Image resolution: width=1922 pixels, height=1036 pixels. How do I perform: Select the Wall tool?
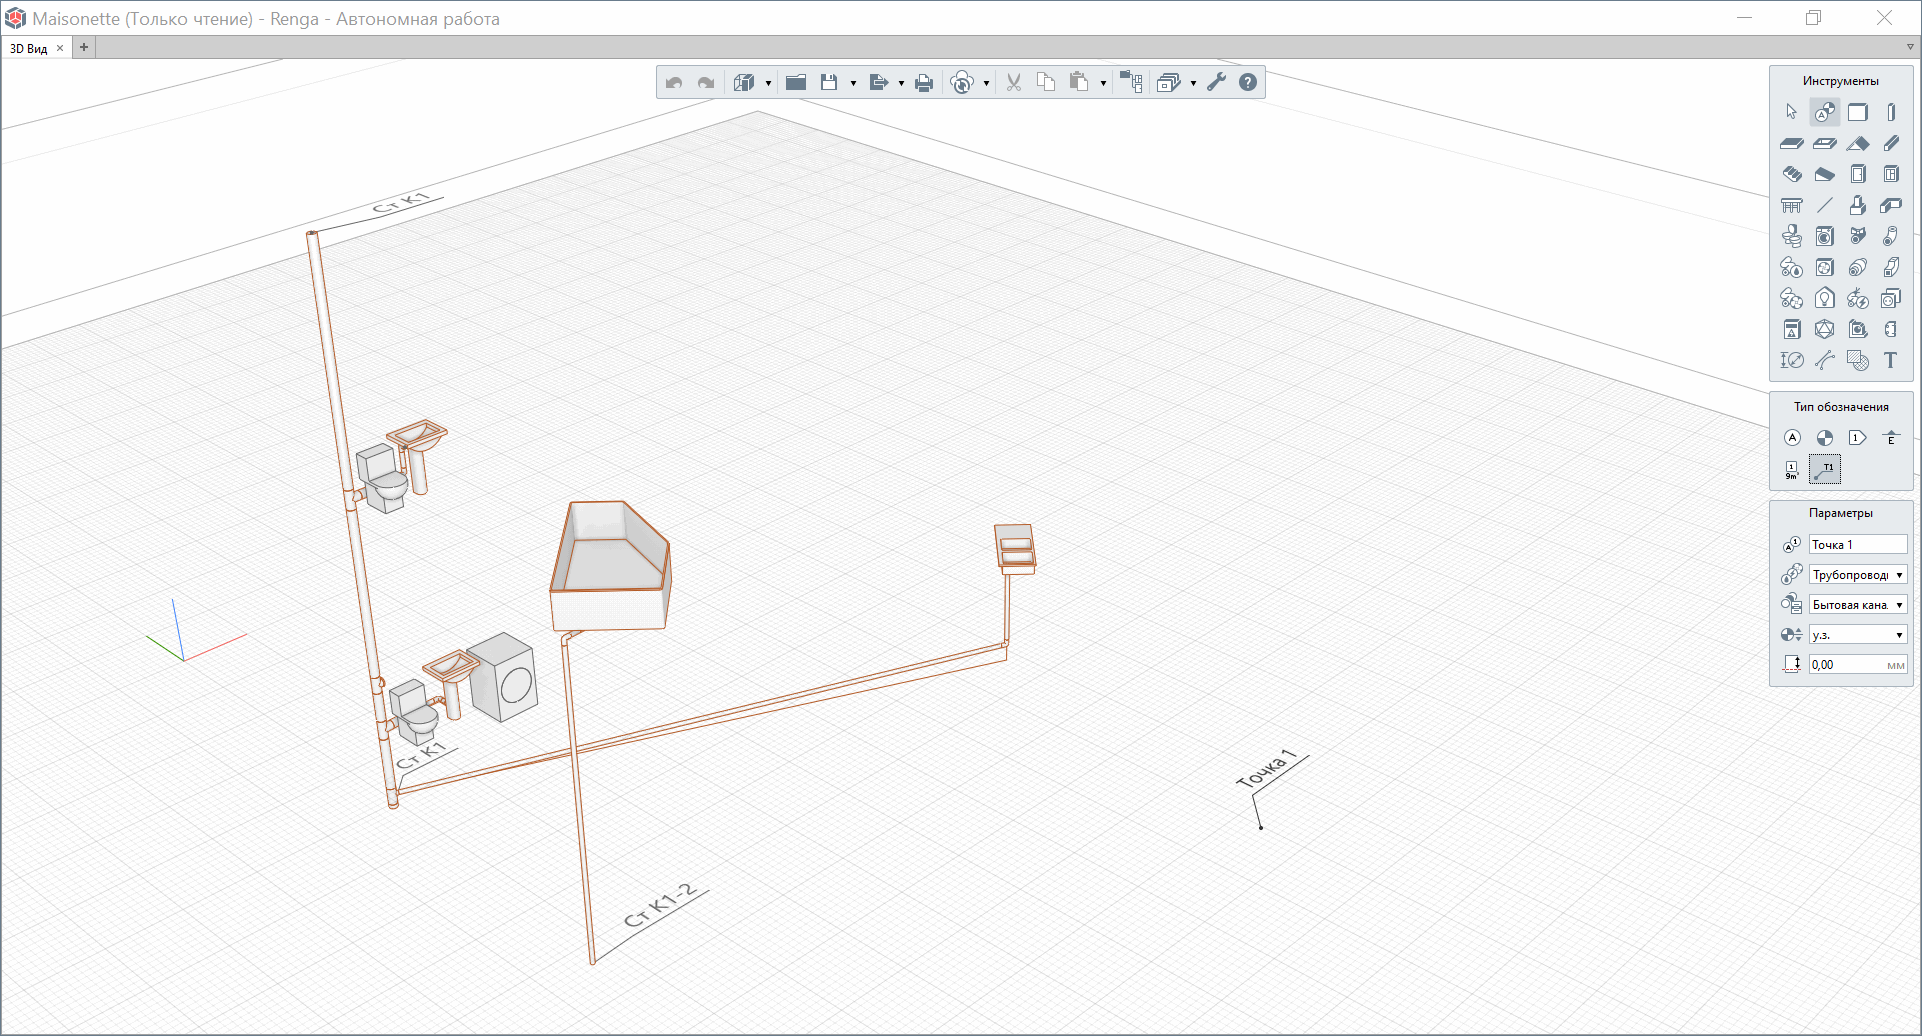(1858, 112)
